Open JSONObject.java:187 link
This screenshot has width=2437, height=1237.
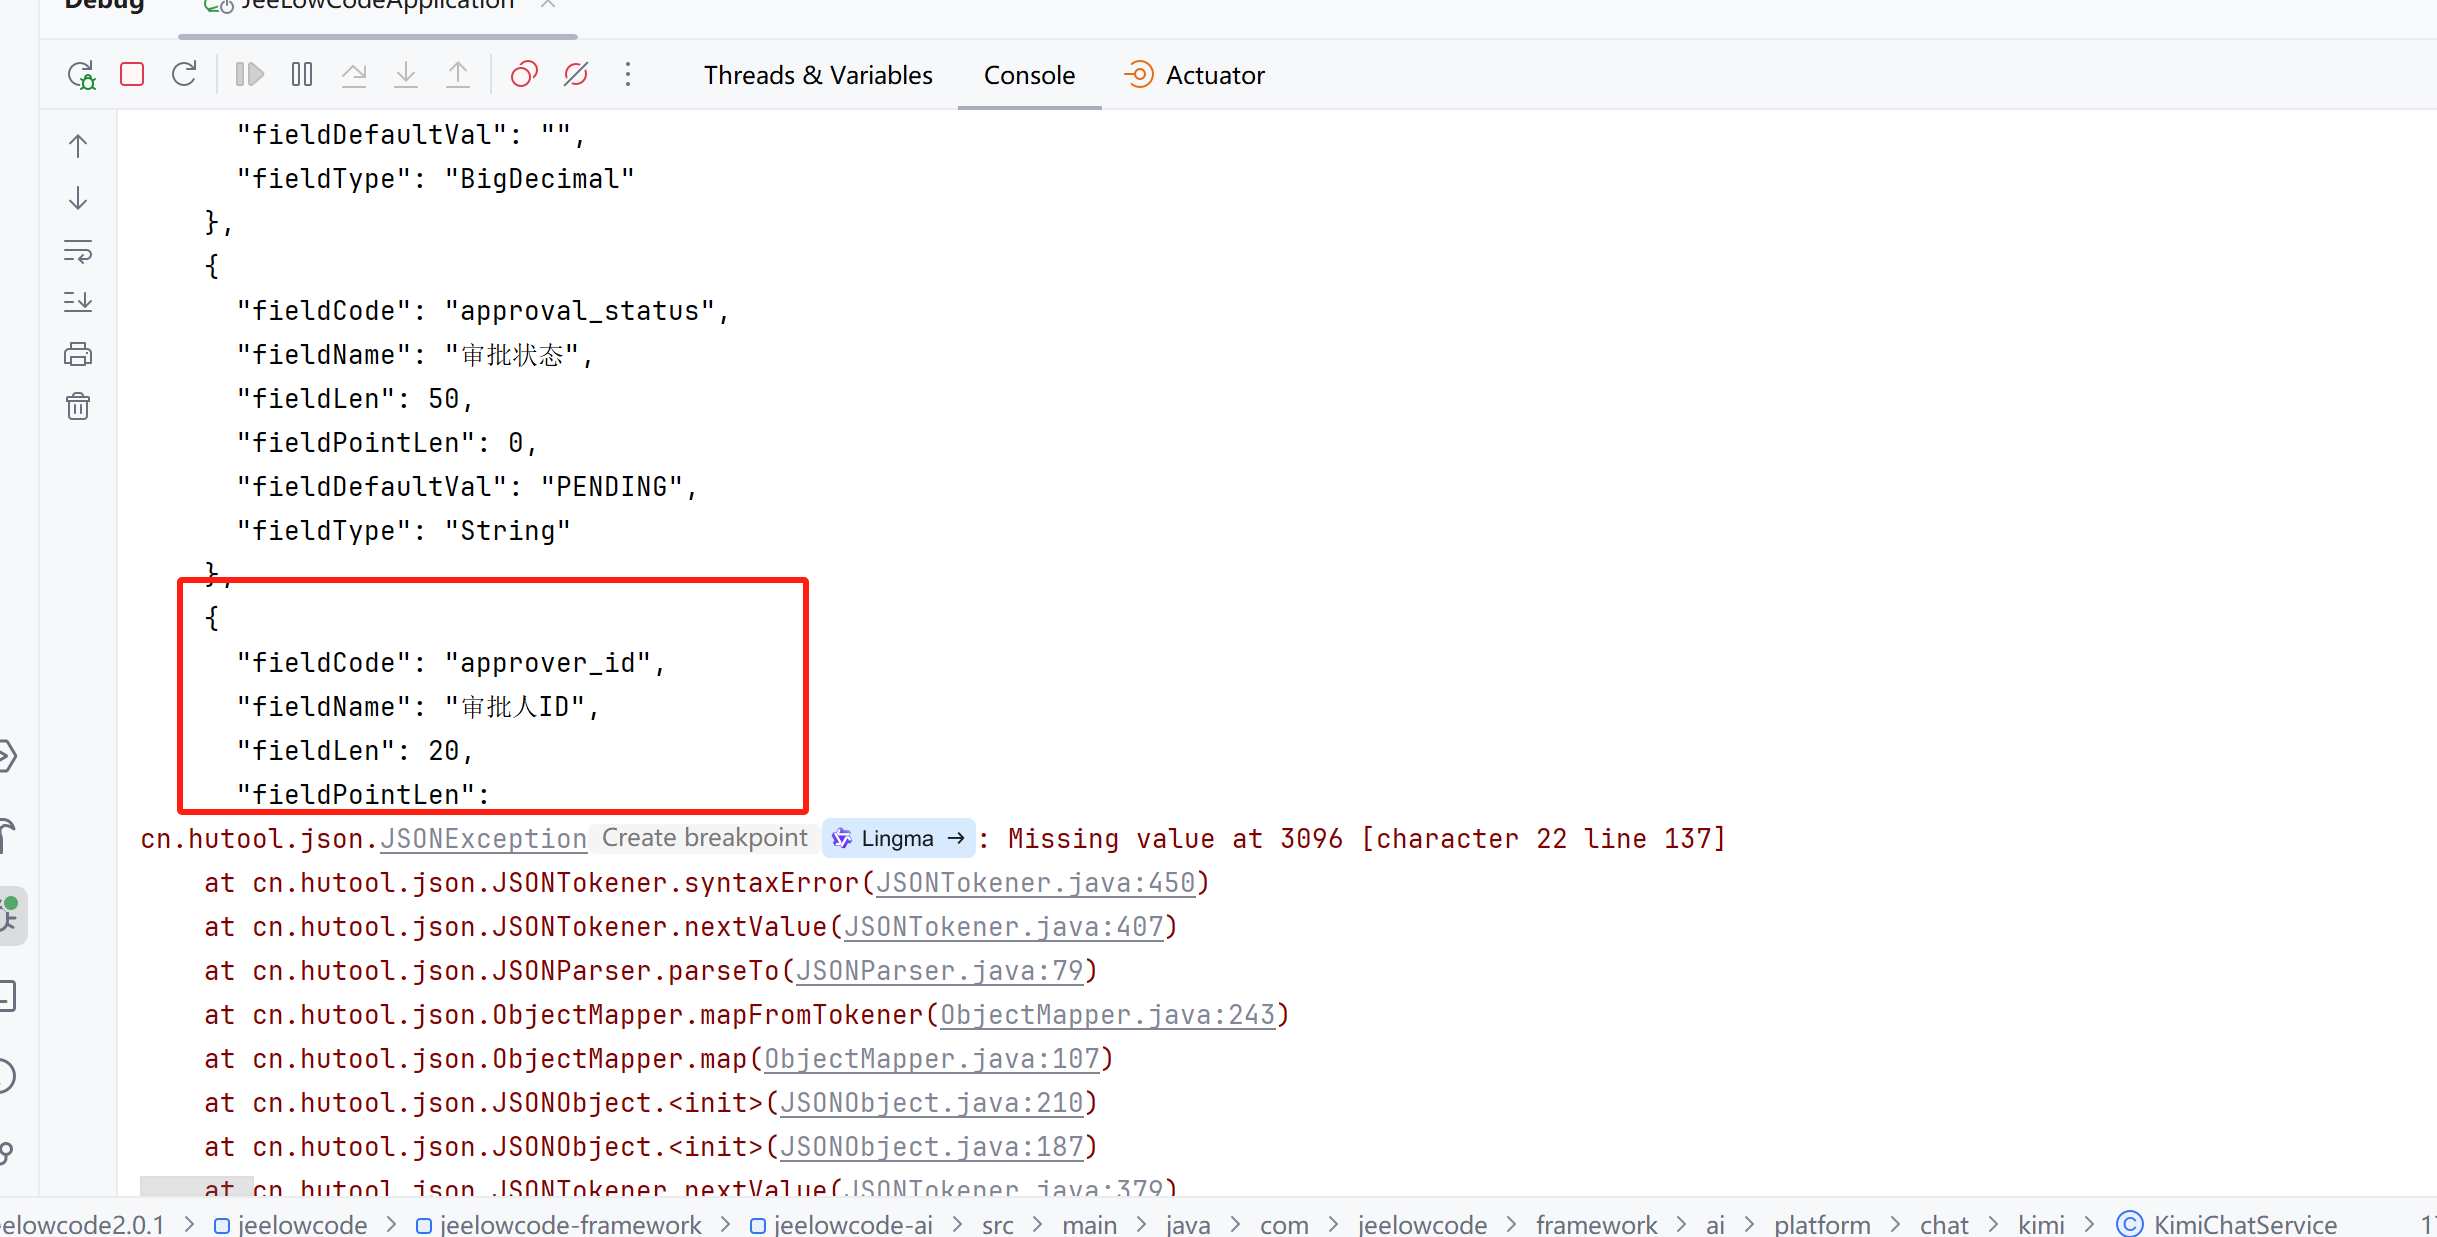[x=931, y=1147]
